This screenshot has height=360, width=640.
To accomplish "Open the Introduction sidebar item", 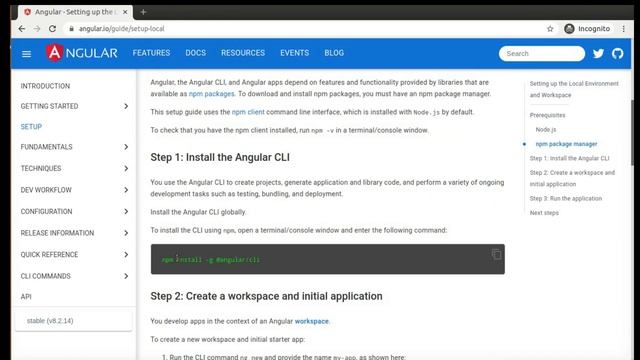I will [x=45, y=86].
